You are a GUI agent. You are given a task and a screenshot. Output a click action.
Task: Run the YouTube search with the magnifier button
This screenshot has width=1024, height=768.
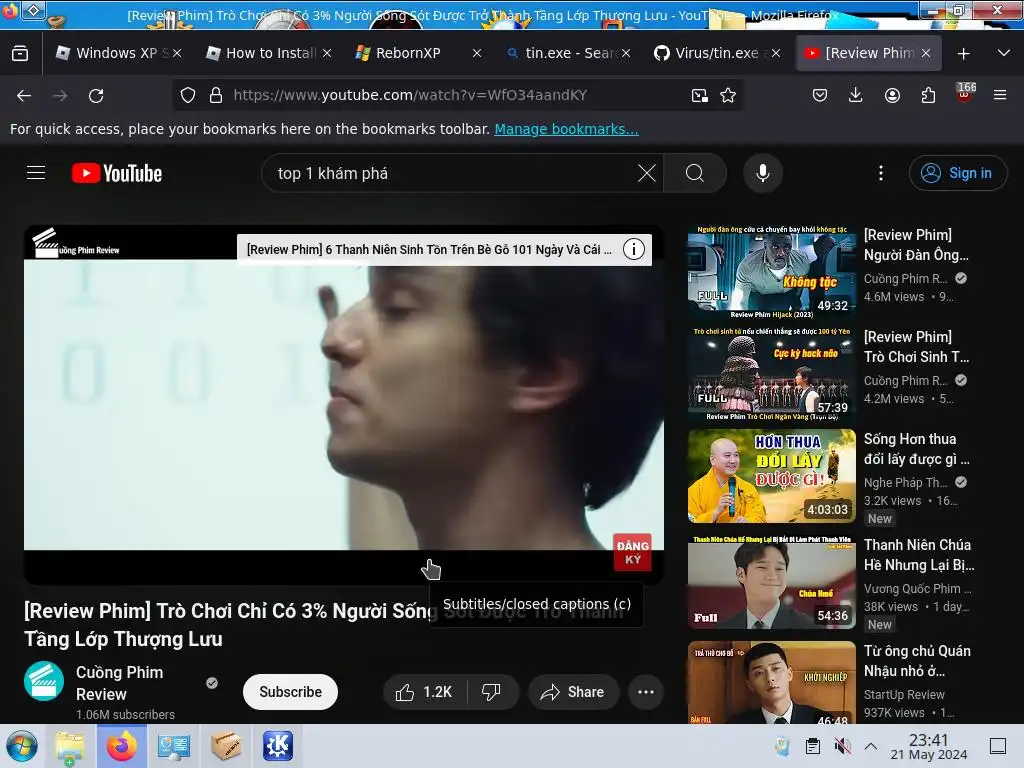click(x=695, y=173)
